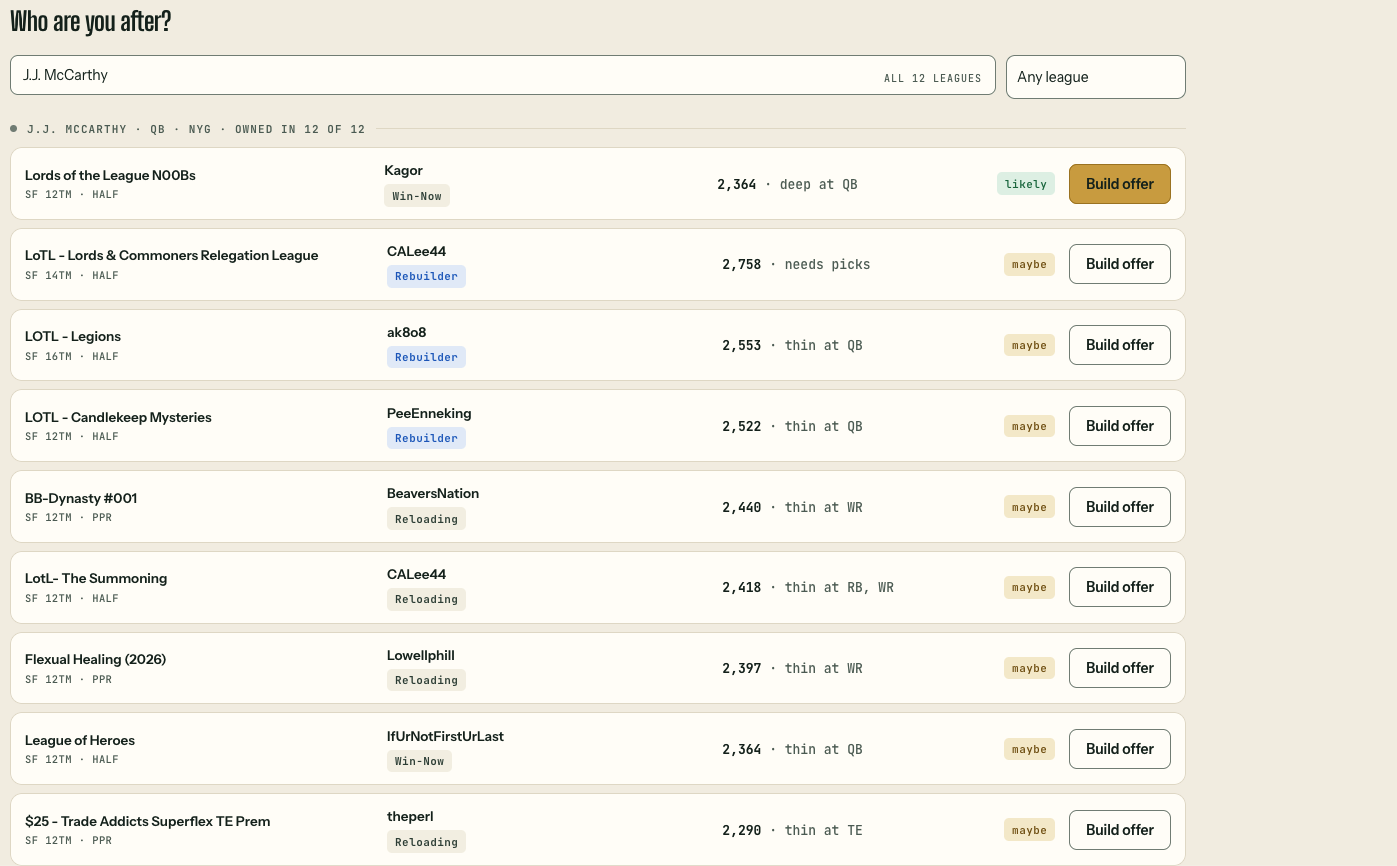Build offer for LotL- The Summoning
Screen dimensions: 1397x866
(1119, 587)
